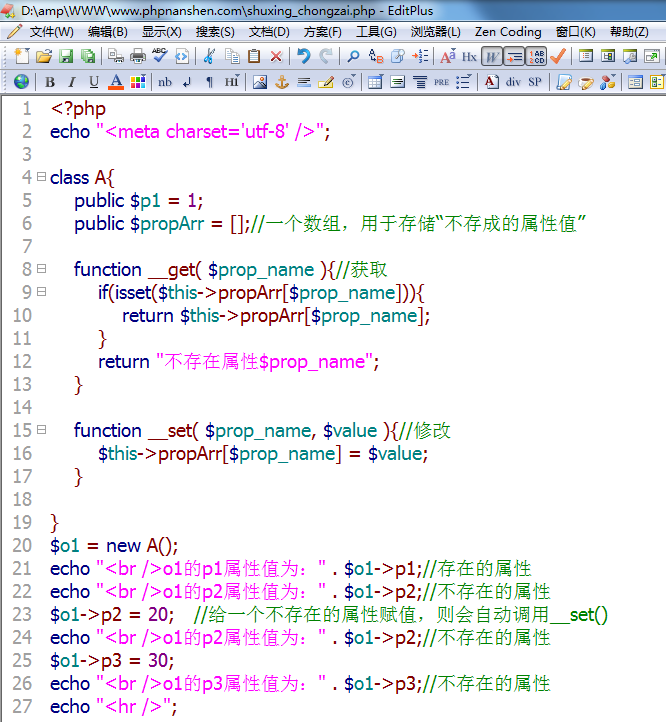Open Find with magnifier icon
The height and width of the screenshot is (722, 666).
click(x=353, y=56)
